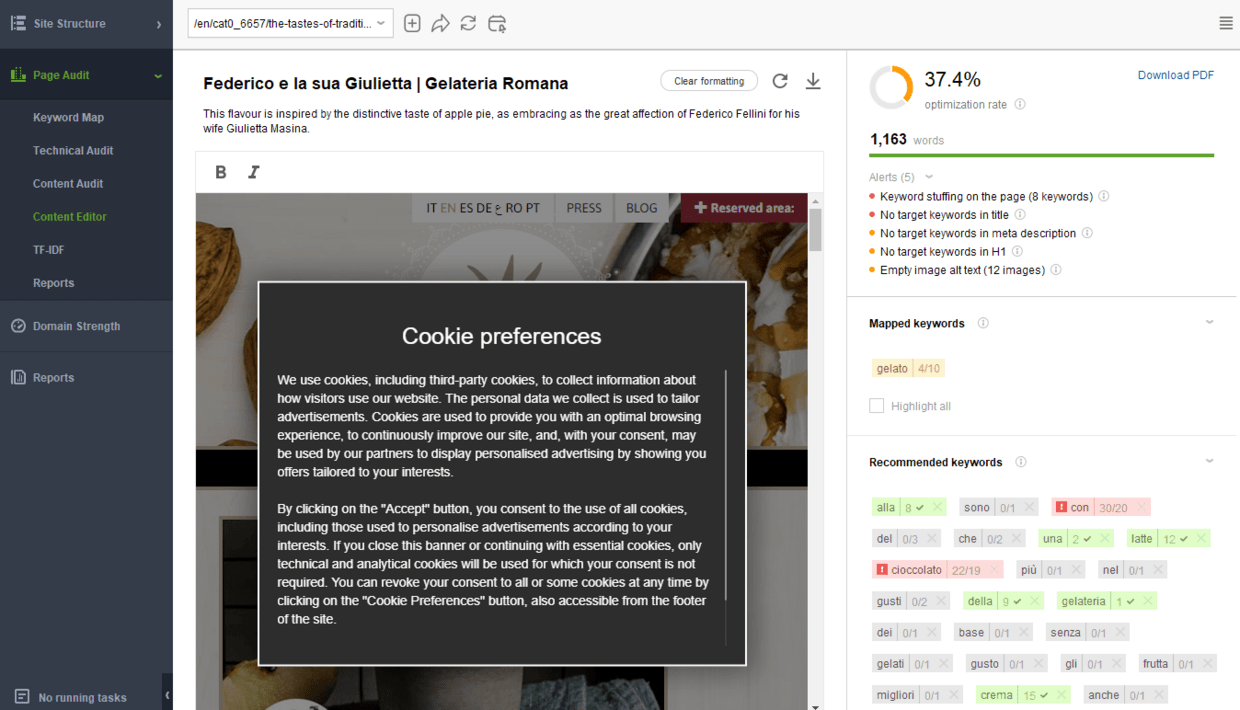Click the Clear formatting button
This screenshot has width=1240, height=710.
tap(709, 81)
